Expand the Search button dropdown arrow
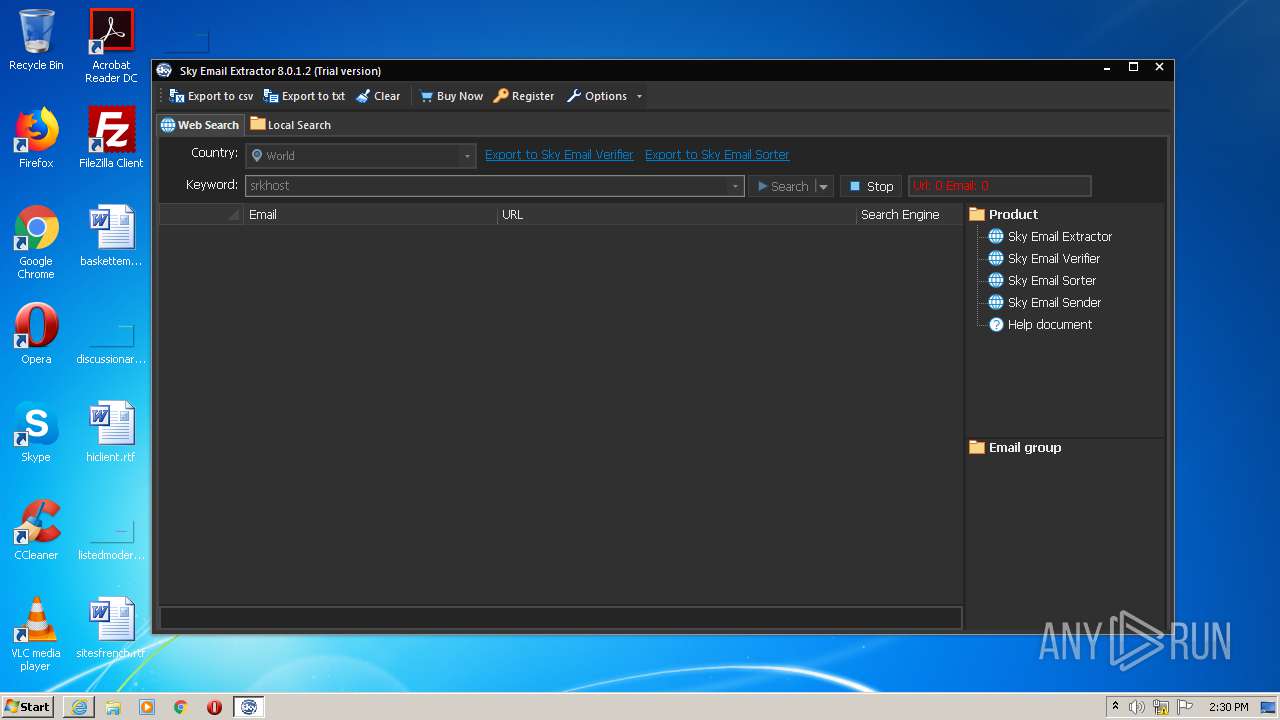This screenshot has width=1280, height=720. pyautogui.click(x=824, y=186)
